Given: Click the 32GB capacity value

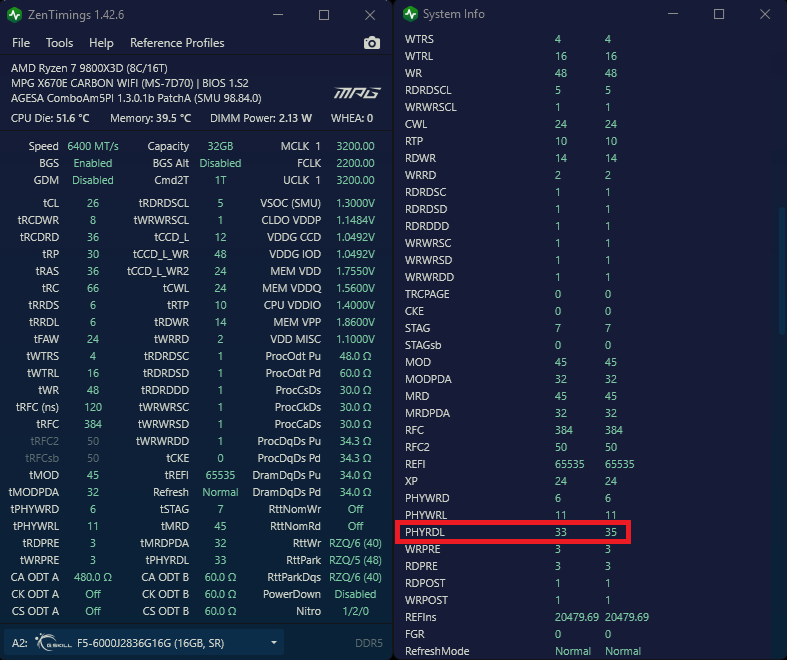Looking at the screenshot, I should (x=220, y=146).
